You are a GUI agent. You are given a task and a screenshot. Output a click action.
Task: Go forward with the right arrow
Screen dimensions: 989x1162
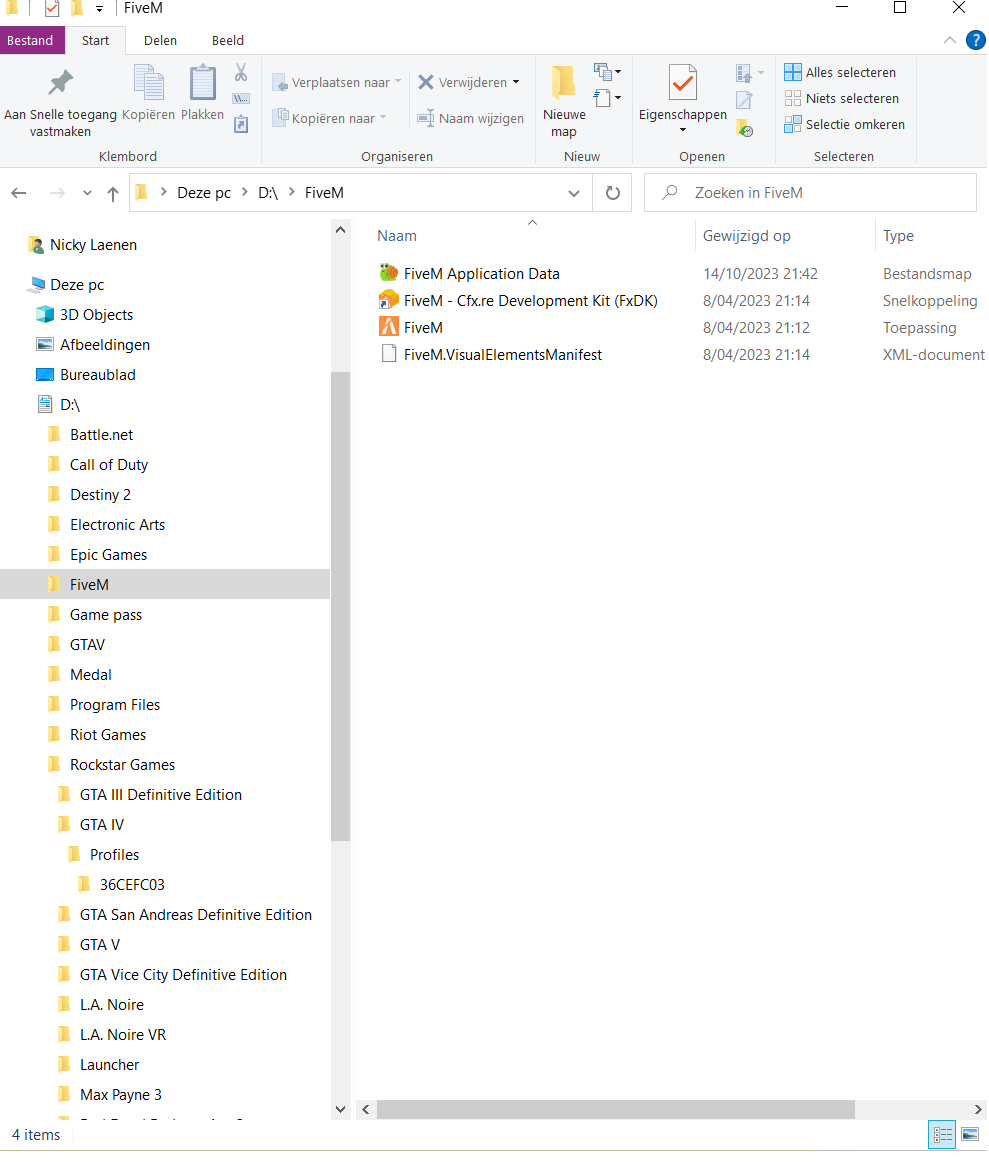click(57, 193)
